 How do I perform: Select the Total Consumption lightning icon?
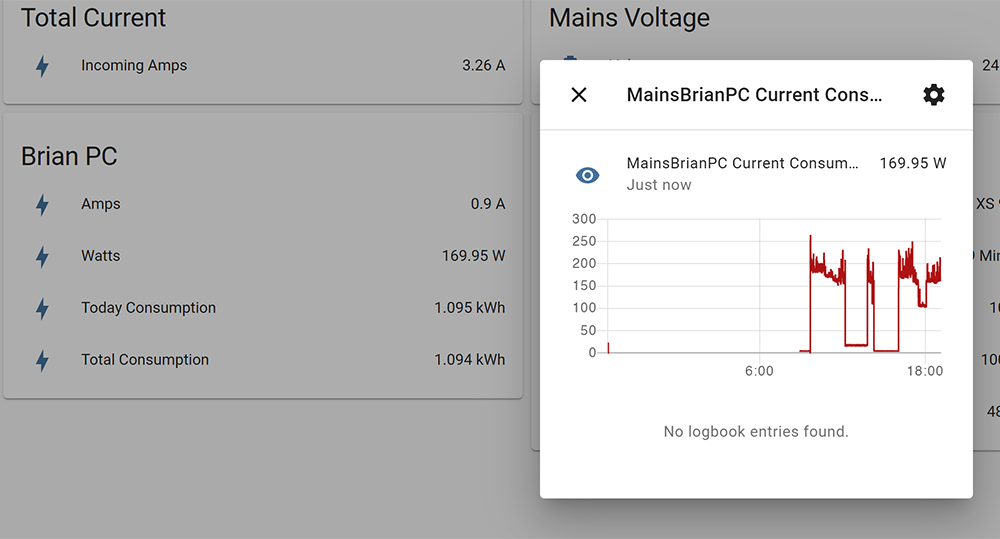point(42,360)
